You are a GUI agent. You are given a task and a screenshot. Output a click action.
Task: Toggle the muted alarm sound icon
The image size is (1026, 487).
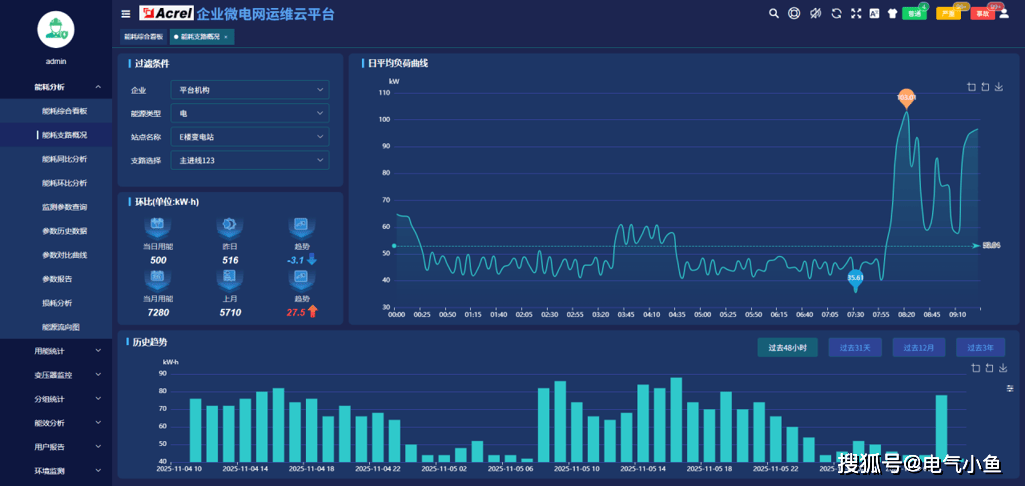click(x=815, y=13)
